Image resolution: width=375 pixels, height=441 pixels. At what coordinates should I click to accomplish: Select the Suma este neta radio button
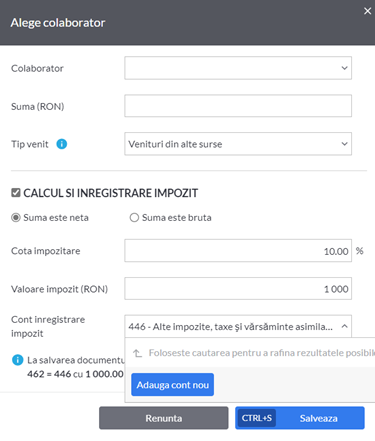[x=16, y=218]
